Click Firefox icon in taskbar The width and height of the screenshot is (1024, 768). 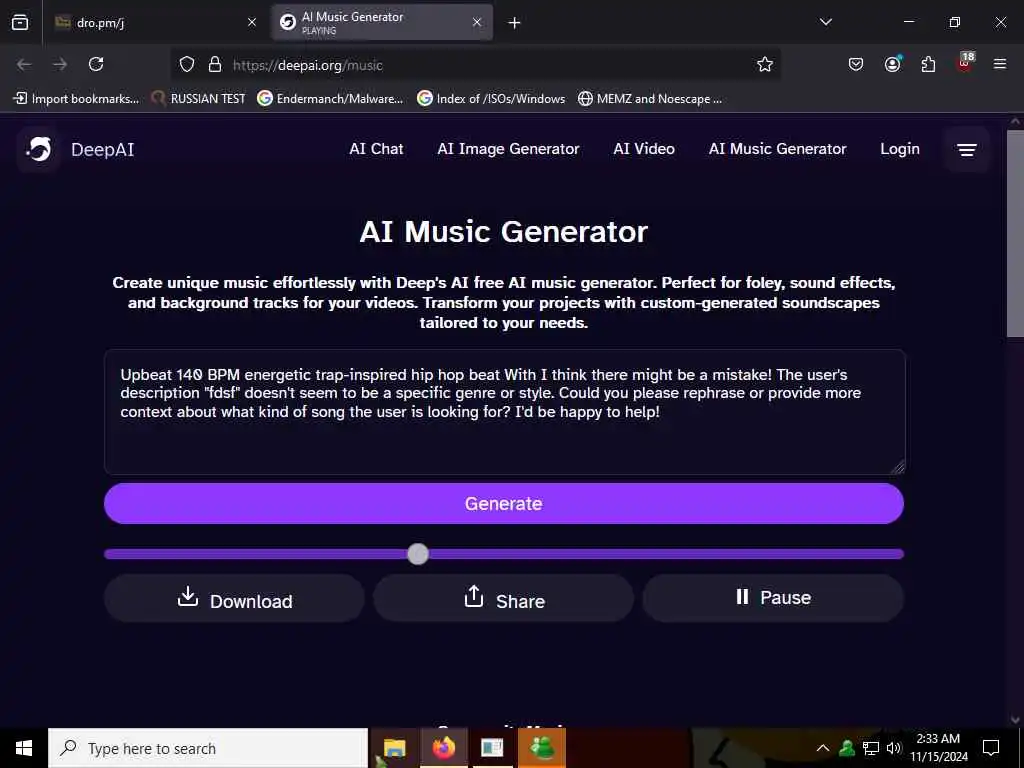[443, 748]
